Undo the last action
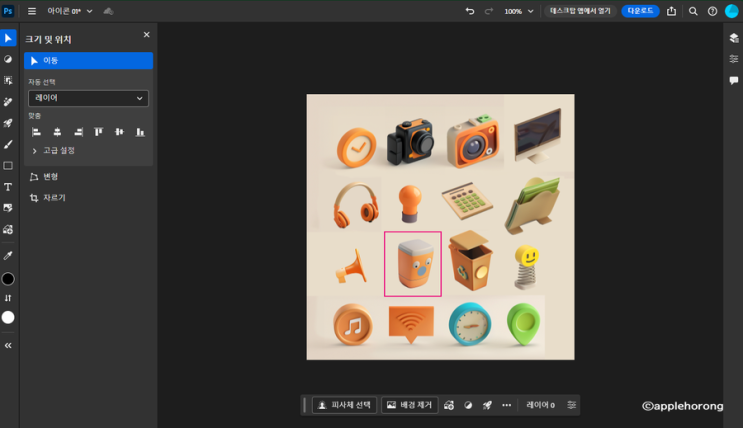This screenshot has height=428, width=743. point(470,11)
